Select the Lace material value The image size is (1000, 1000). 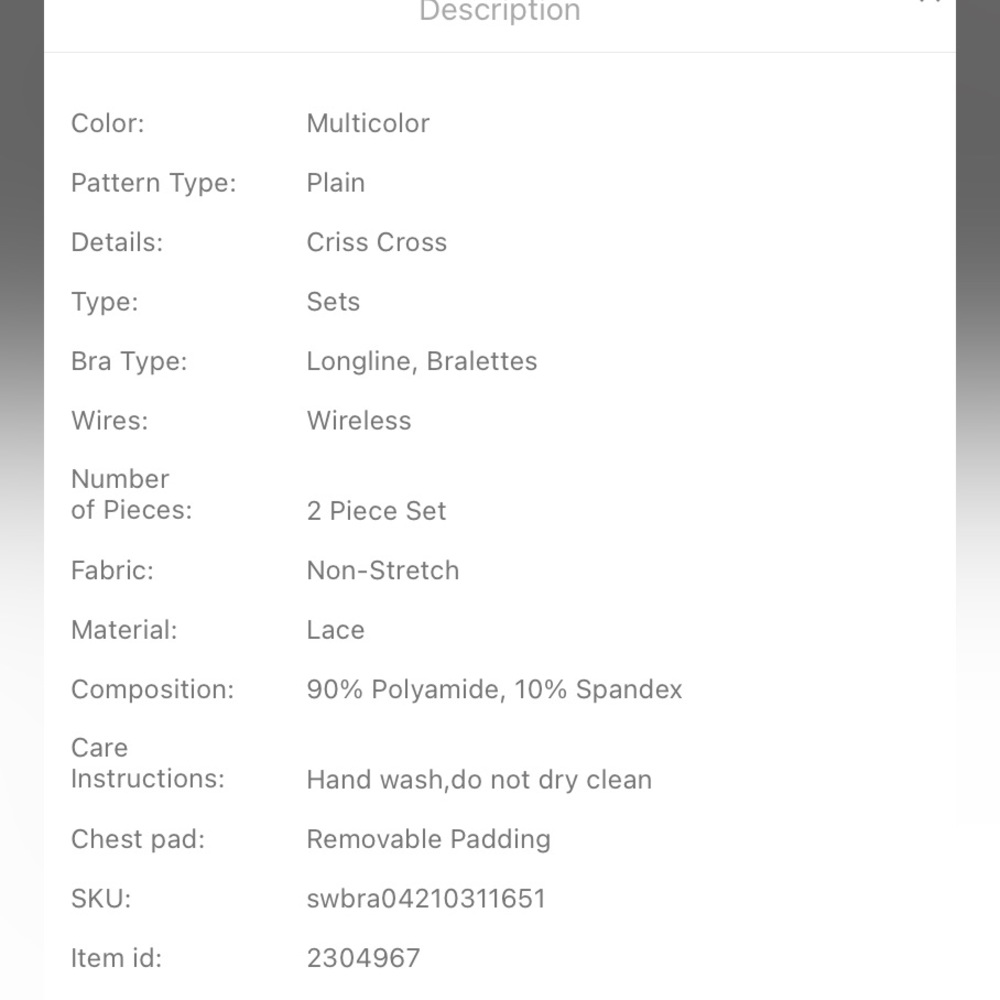pyautogui.click(x=335, y=630)
